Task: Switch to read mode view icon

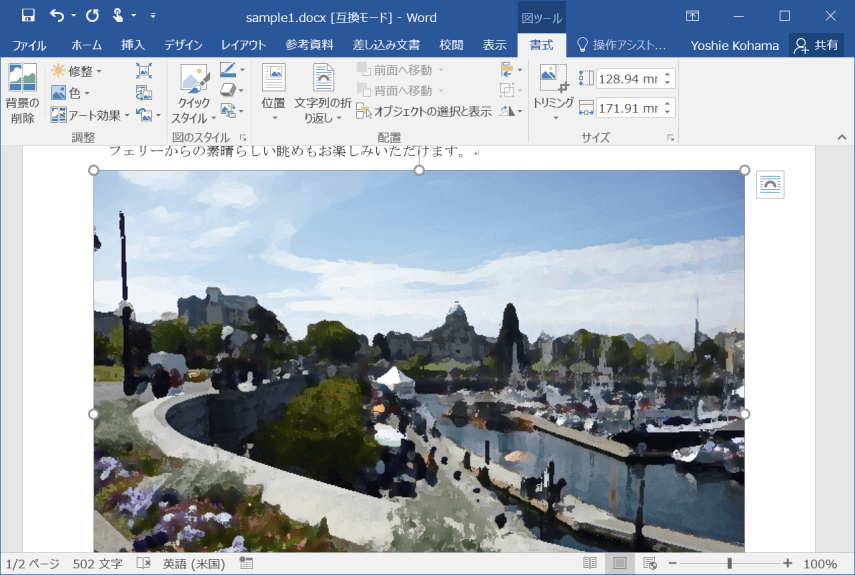Action: (589, 563)
